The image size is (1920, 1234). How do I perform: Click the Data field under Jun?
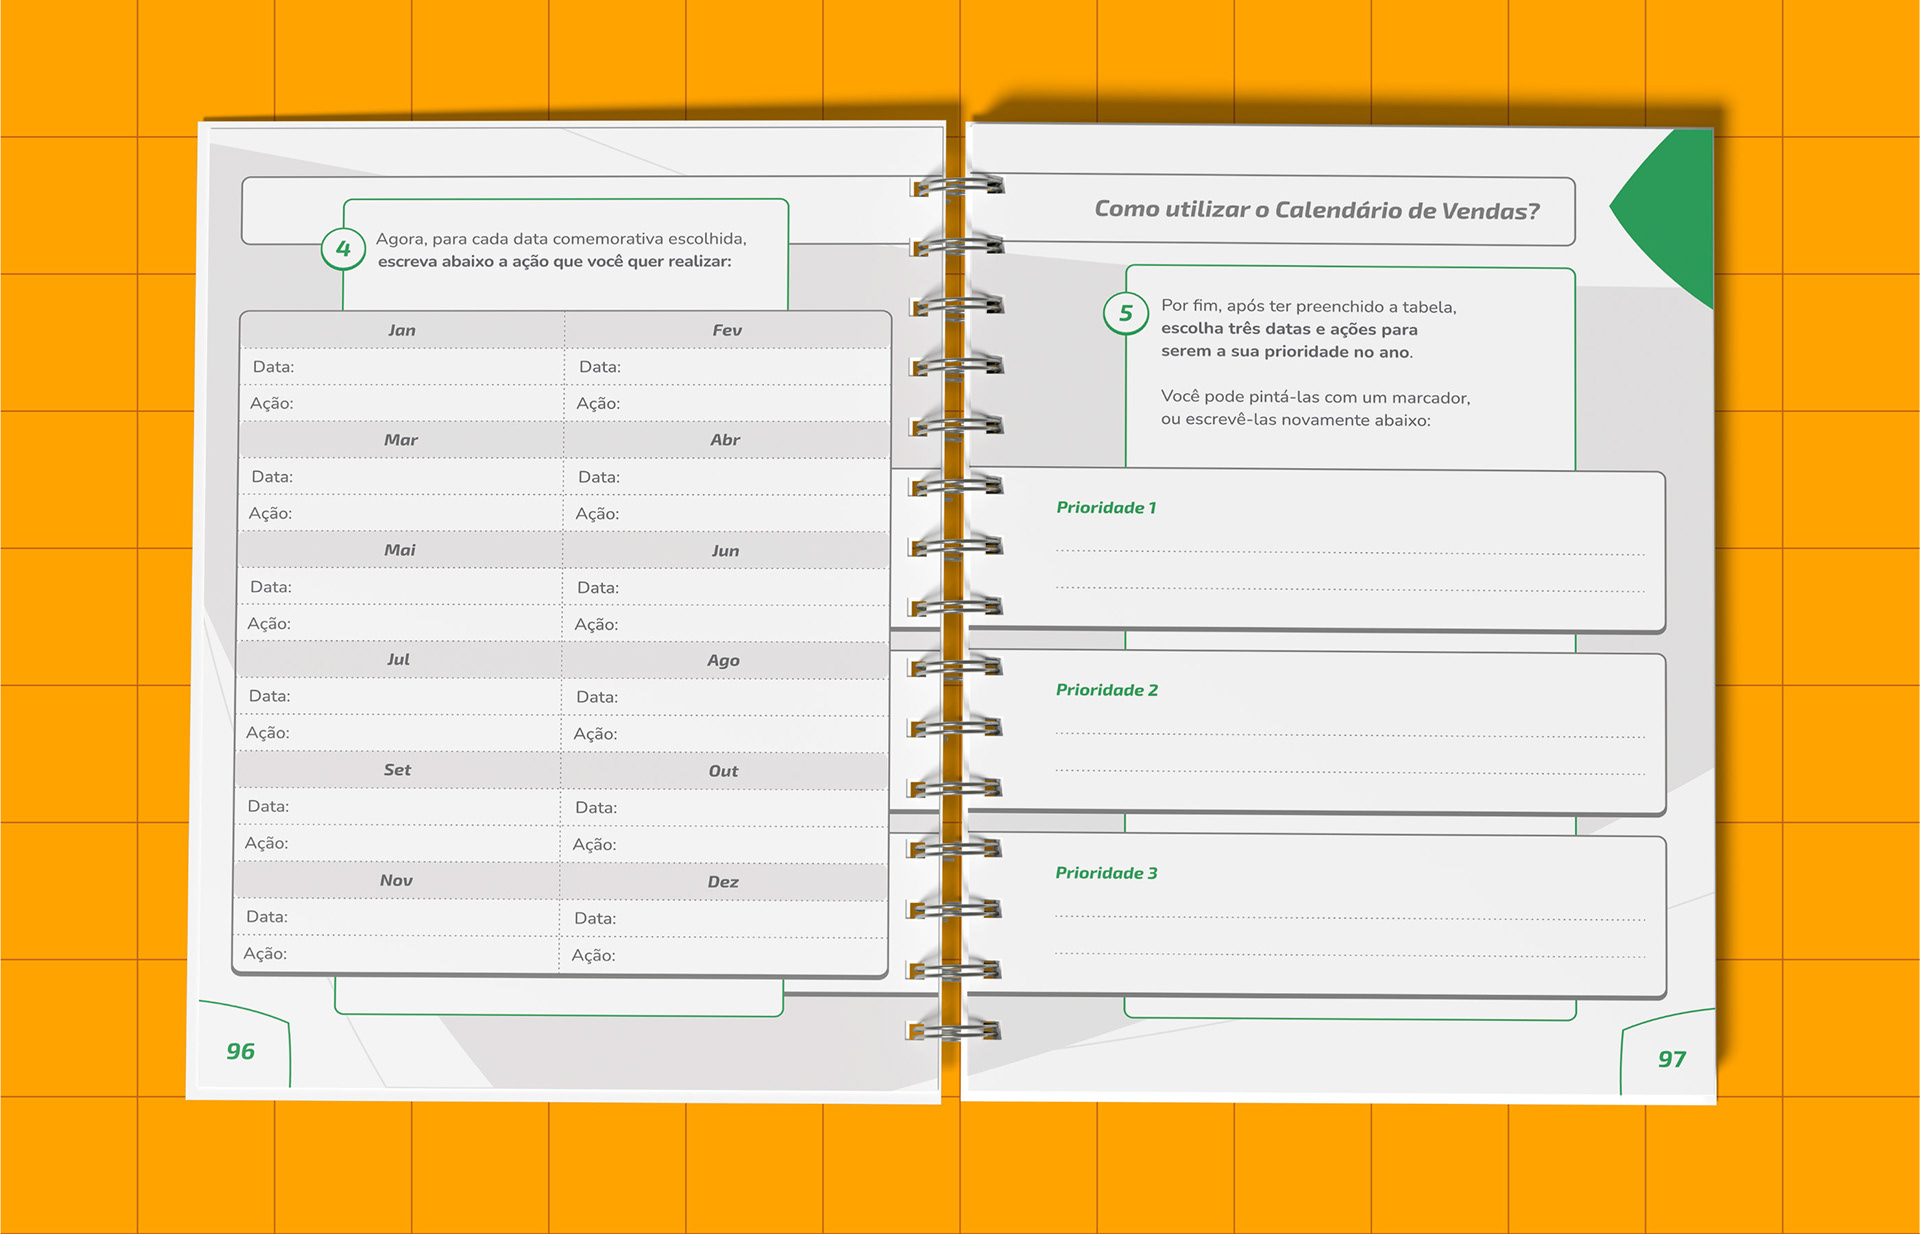click(x=725, y=588)
